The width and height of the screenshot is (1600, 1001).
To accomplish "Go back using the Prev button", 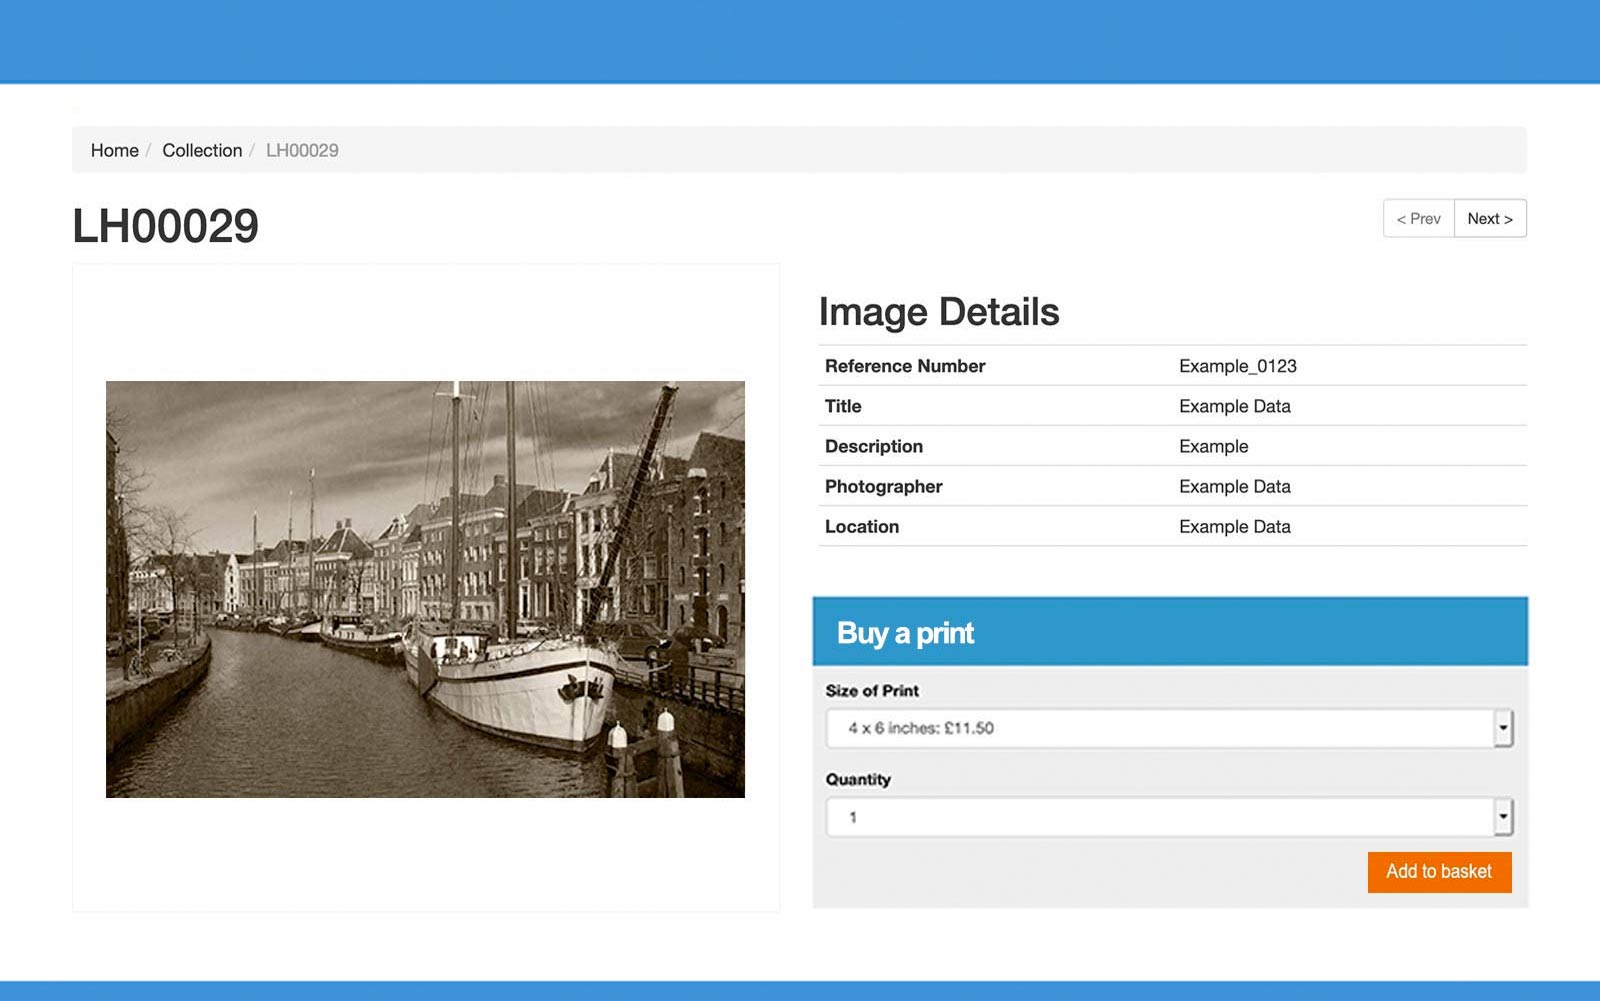I will point(1419,218).
